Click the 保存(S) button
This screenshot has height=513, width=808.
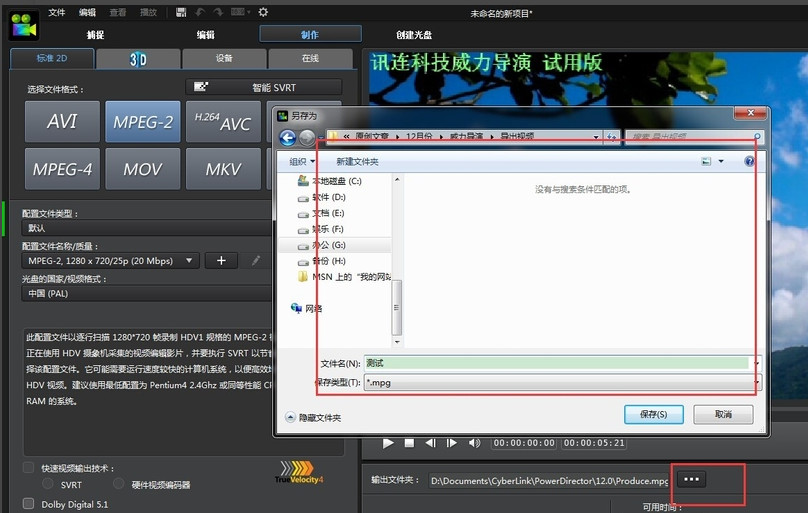point(653,413)
